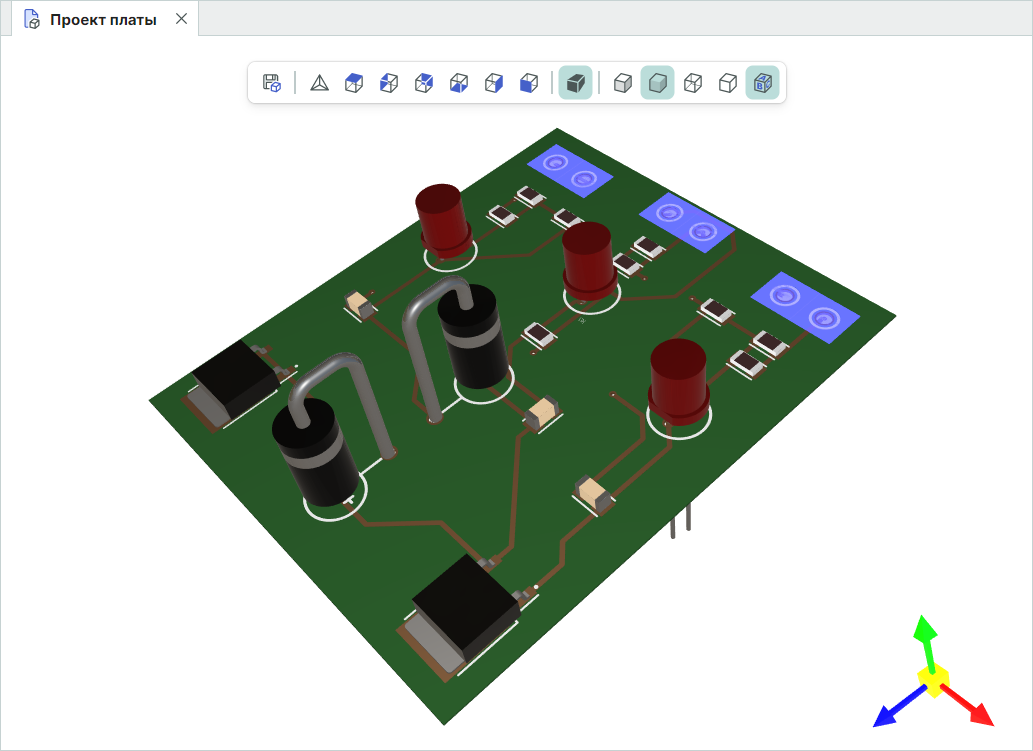Toggle the ABC lettered cube button

point(763,83)
